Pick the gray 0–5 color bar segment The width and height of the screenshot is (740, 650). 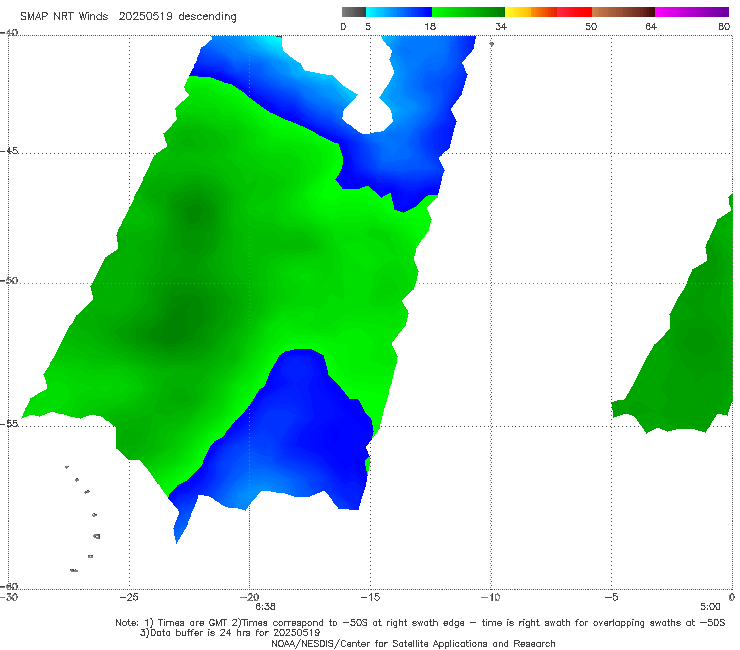click(x=354, y=12)
